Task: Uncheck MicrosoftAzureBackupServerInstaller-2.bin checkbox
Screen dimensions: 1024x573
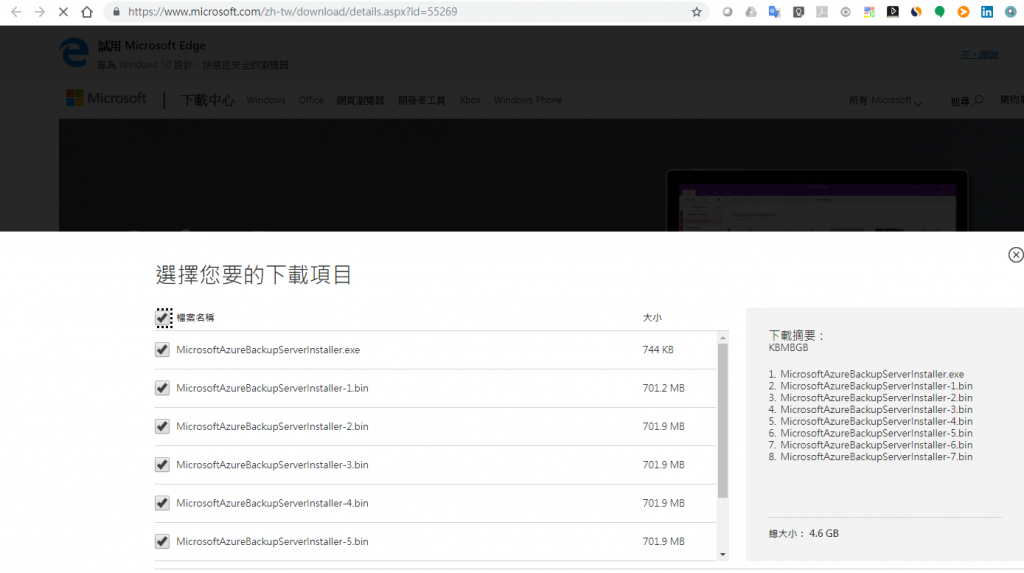Action: tap(163, 427)
